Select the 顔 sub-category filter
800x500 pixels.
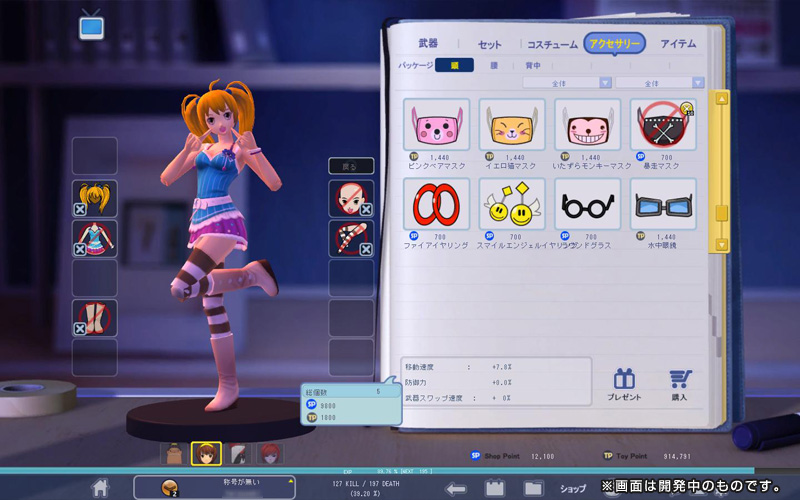(x=454, y=65)
